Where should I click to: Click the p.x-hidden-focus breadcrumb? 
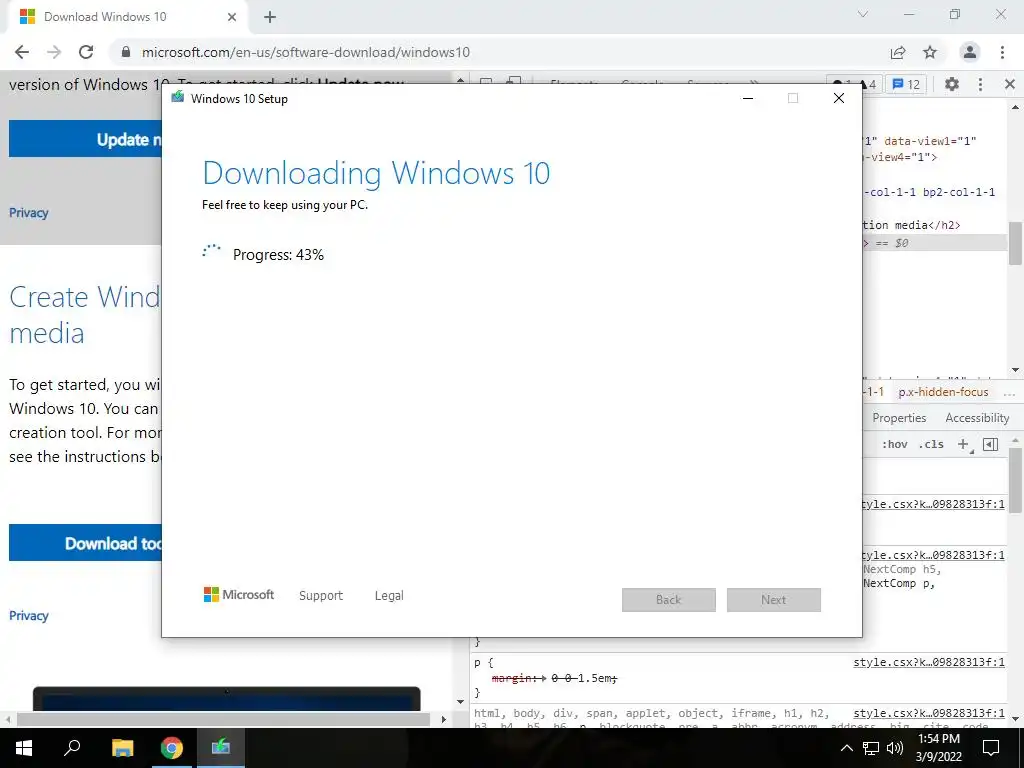point(943,392)
